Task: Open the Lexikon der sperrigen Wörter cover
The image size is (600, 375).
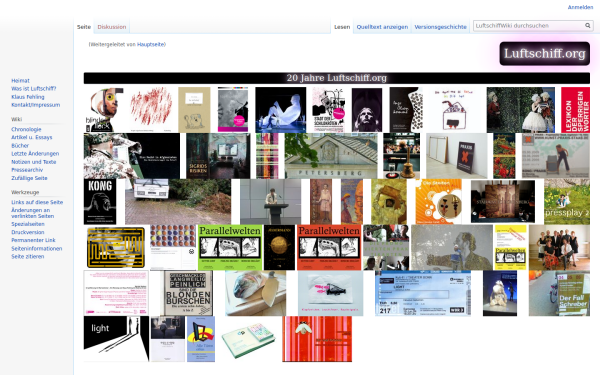Action: (575, 110)
